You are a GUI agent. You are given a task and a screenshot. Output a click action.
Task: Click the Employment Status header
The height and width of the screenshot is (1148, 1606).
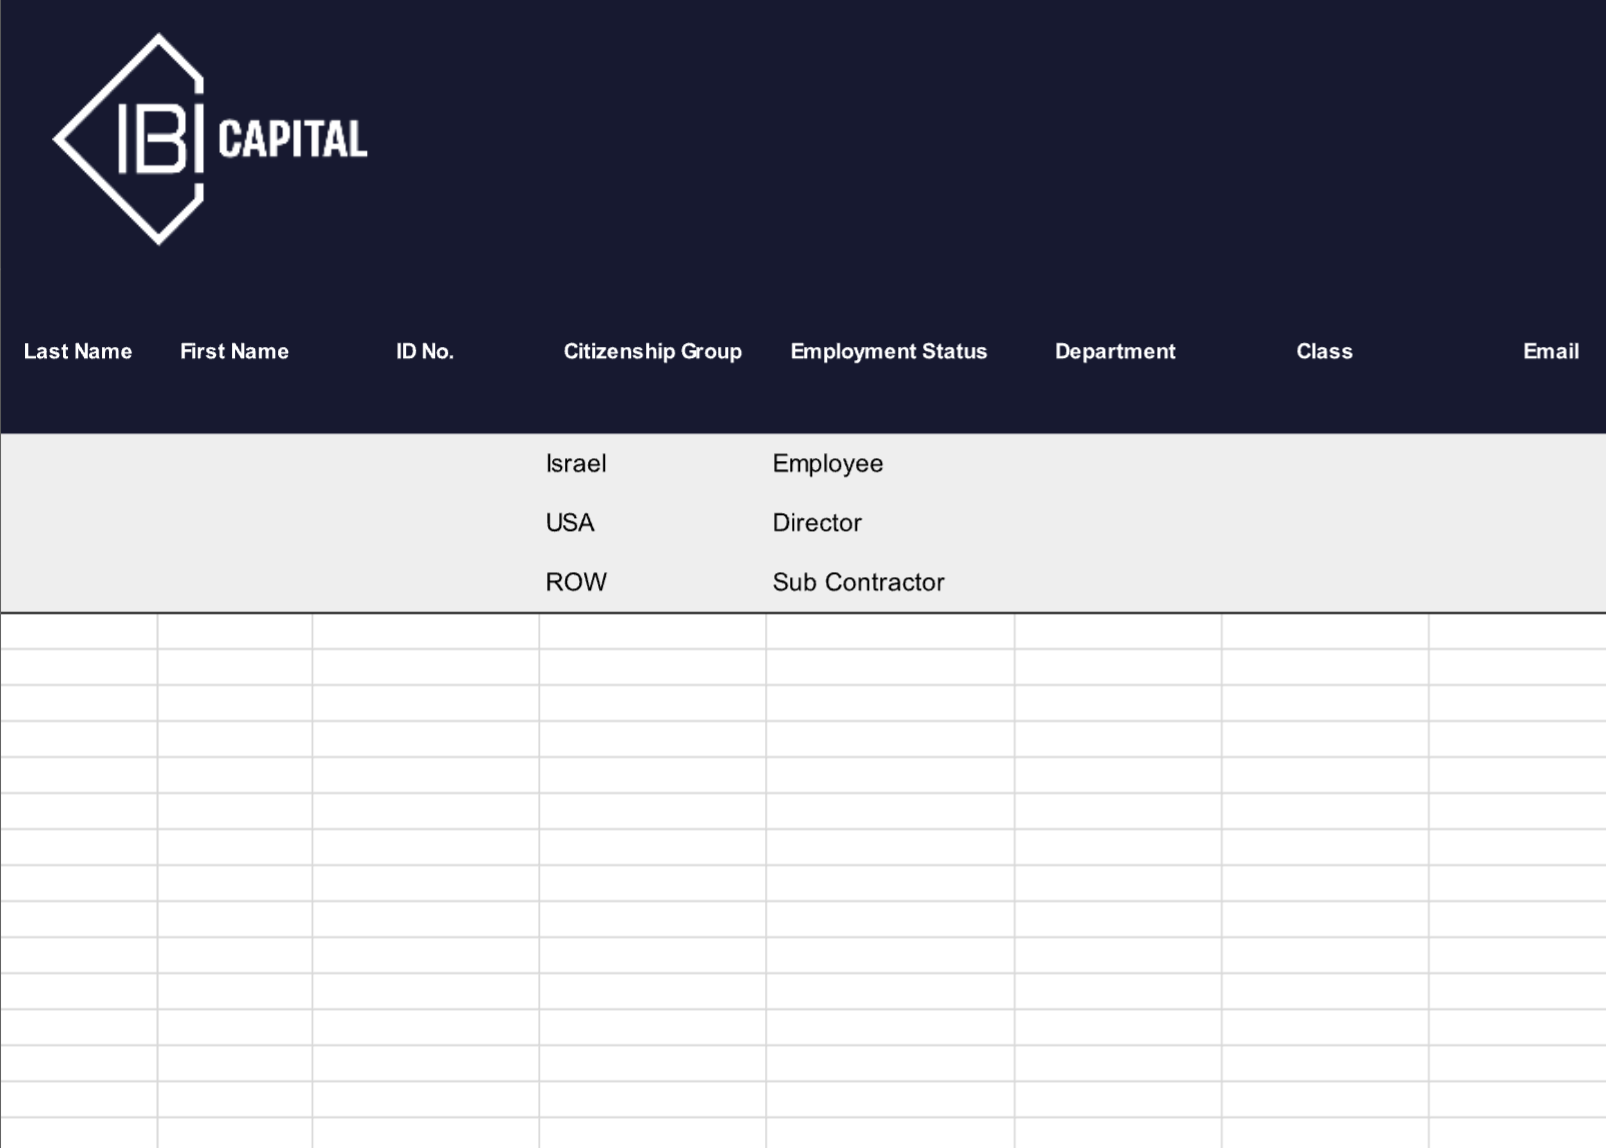point(888,351)
